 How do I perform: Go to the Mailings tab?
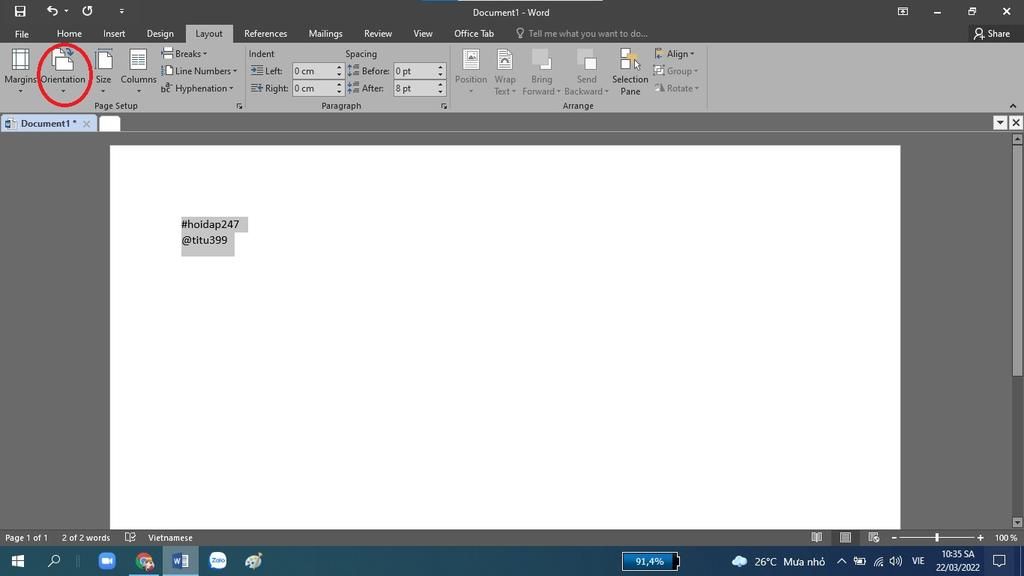[x=325, y=33]
